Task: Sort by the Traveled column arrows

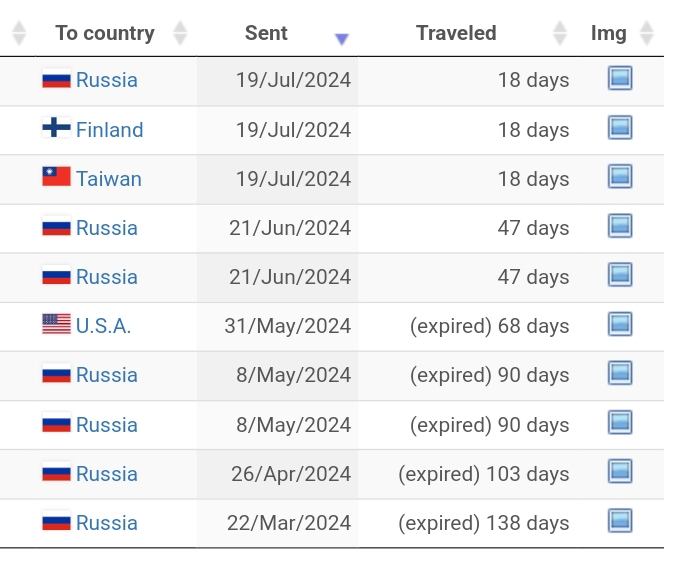Action: [x=560, y=33]
